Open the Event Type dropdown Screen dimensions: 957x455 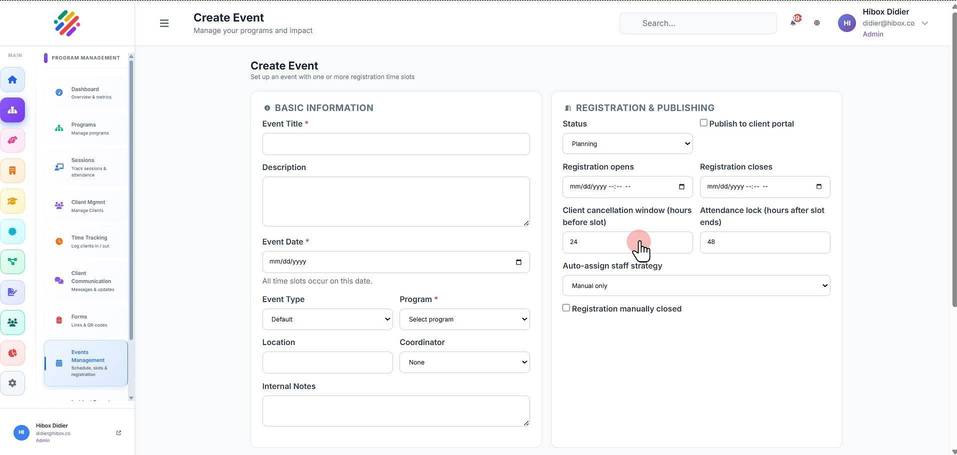pyautogui.click(x=327, y=319)
